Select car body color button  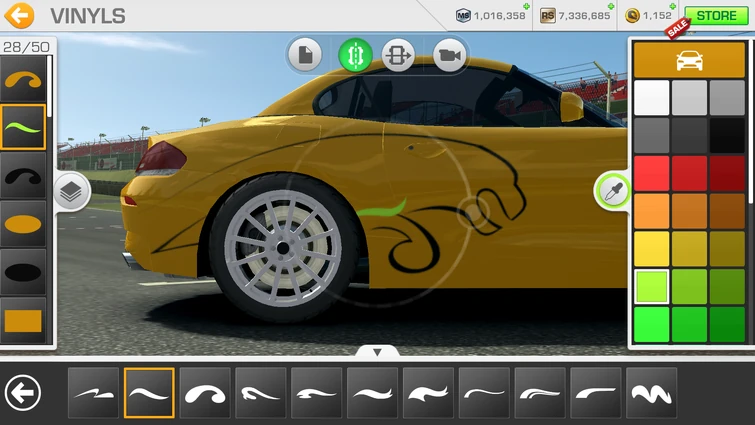point(689,60)
